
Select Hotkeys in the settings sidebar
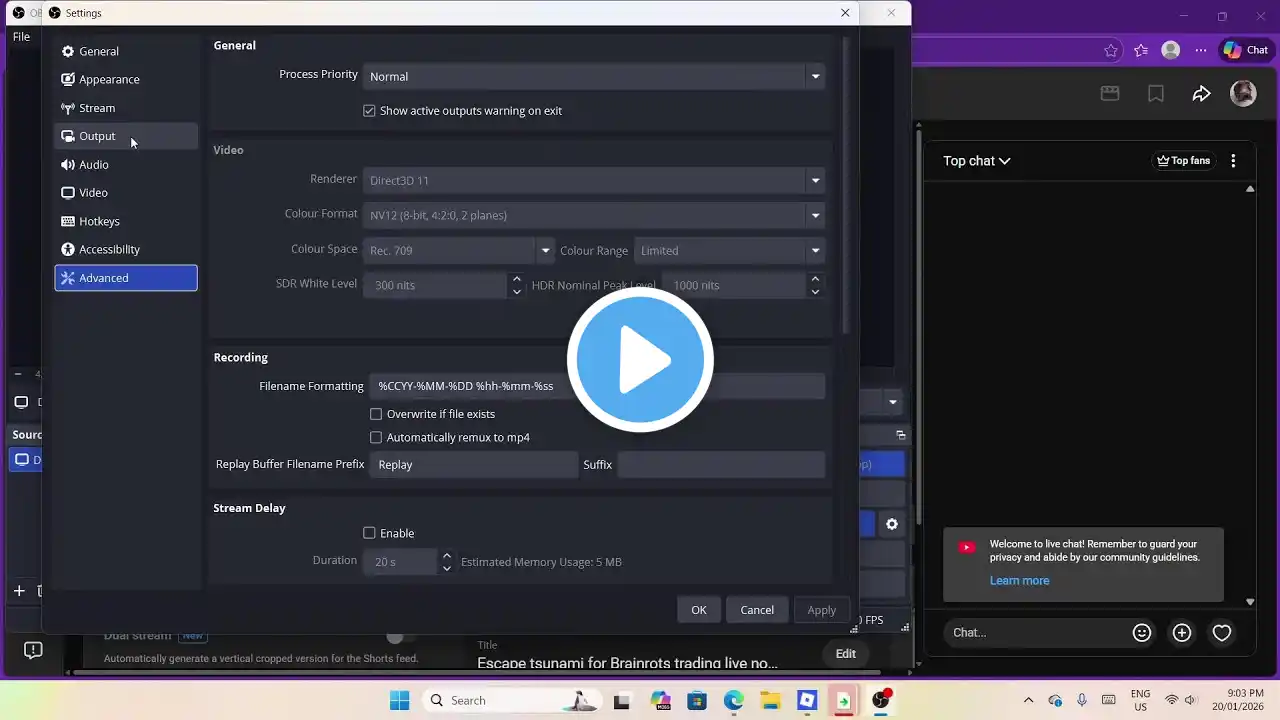click(99, 221)
